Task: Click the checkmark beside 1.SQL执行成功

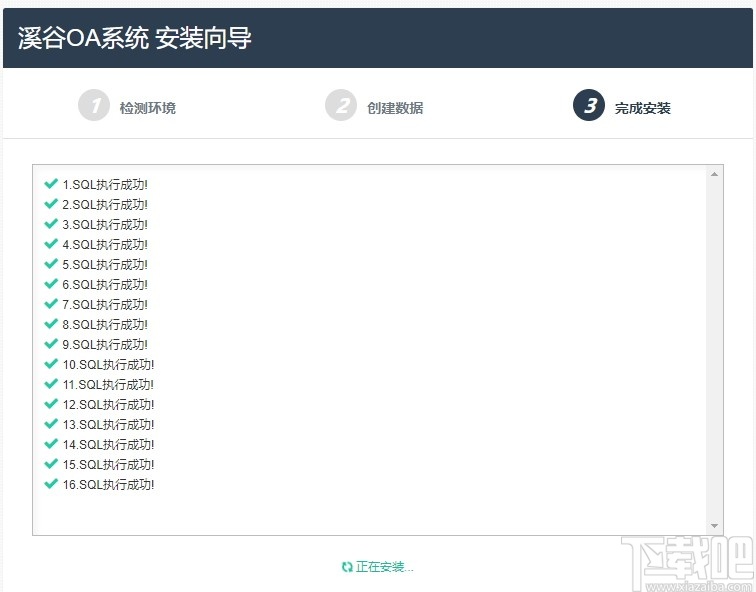Action: click(51, 184)
